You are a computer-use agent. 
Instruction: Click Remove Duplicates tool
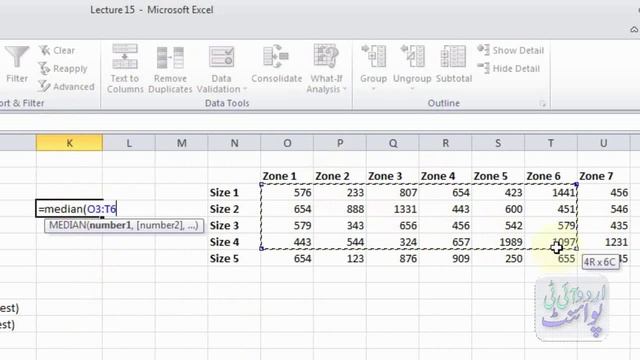170,69
